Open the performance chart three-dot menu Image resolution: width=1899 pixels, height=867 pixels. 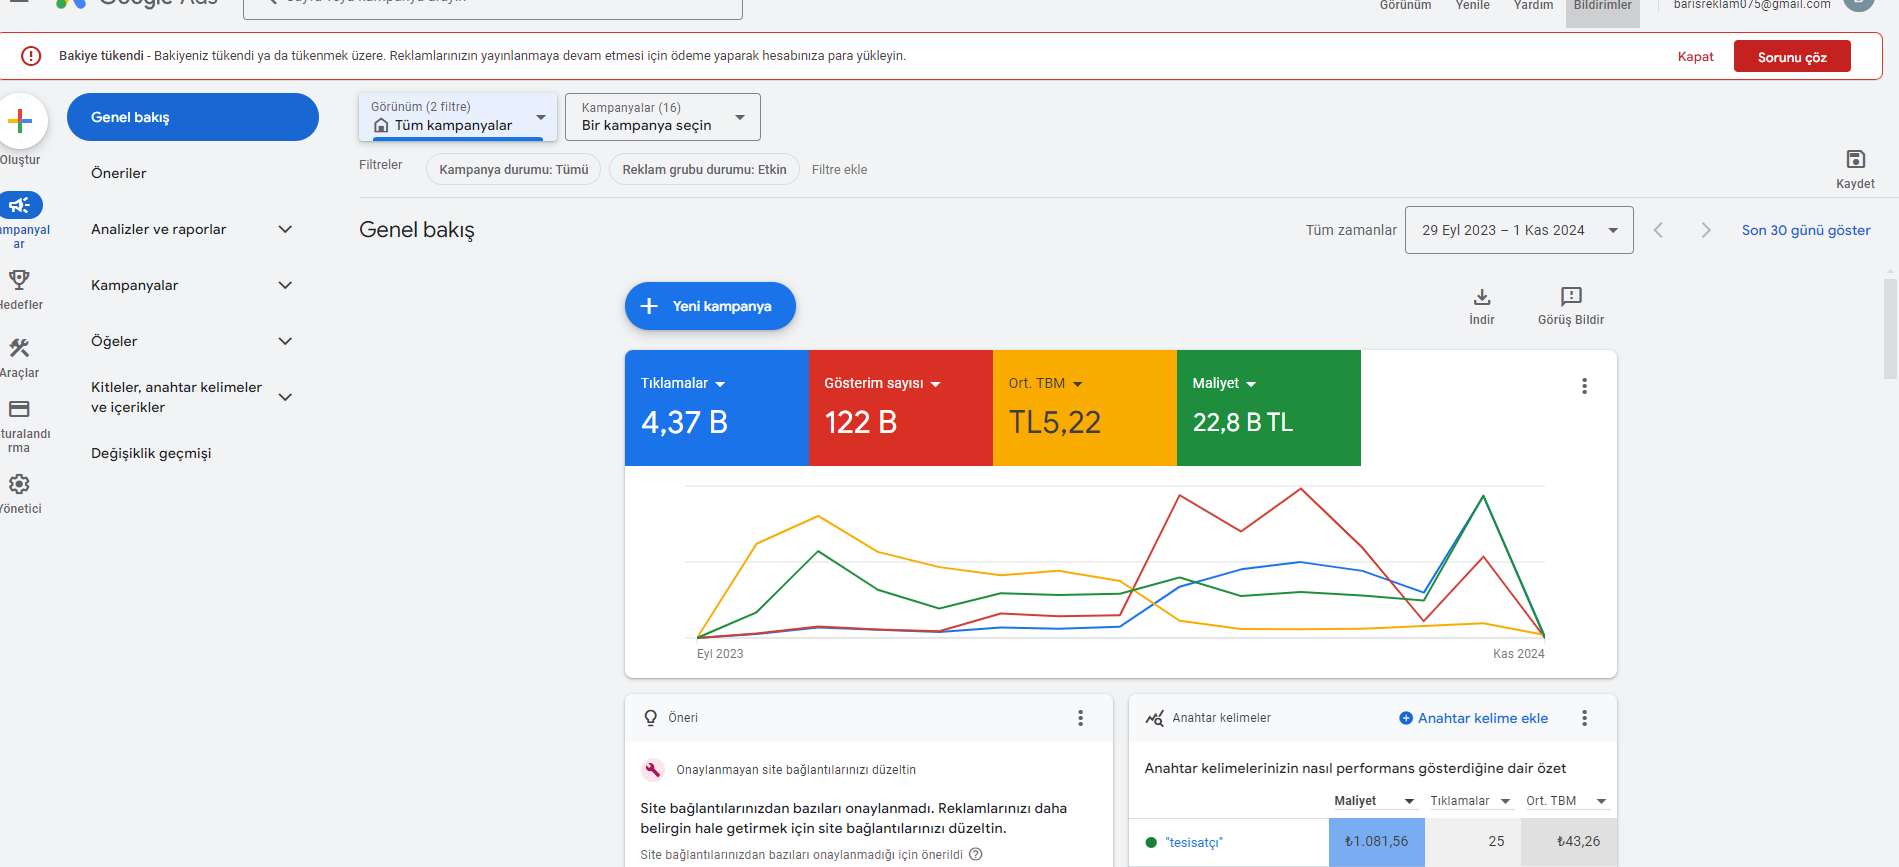[1584, 386]
